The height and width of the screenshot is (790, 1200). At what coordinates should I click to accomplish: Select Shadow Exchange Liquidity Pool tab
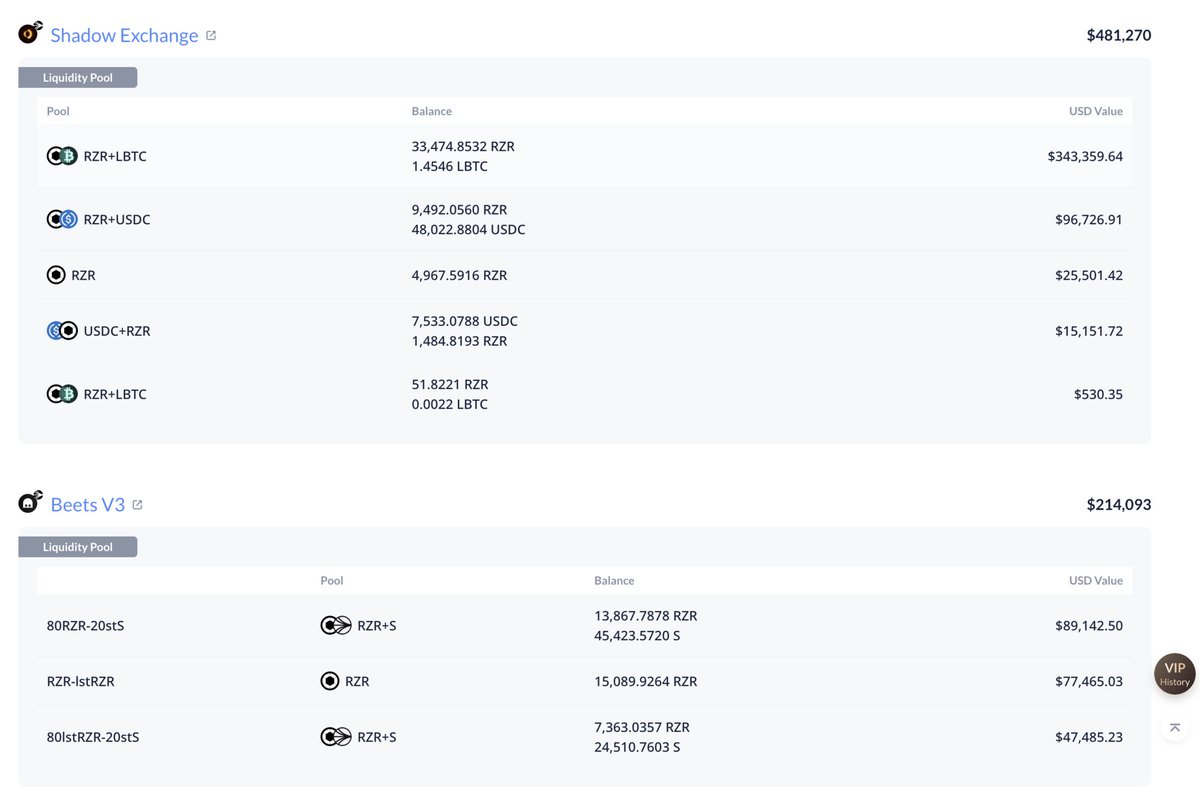(78, 77)
